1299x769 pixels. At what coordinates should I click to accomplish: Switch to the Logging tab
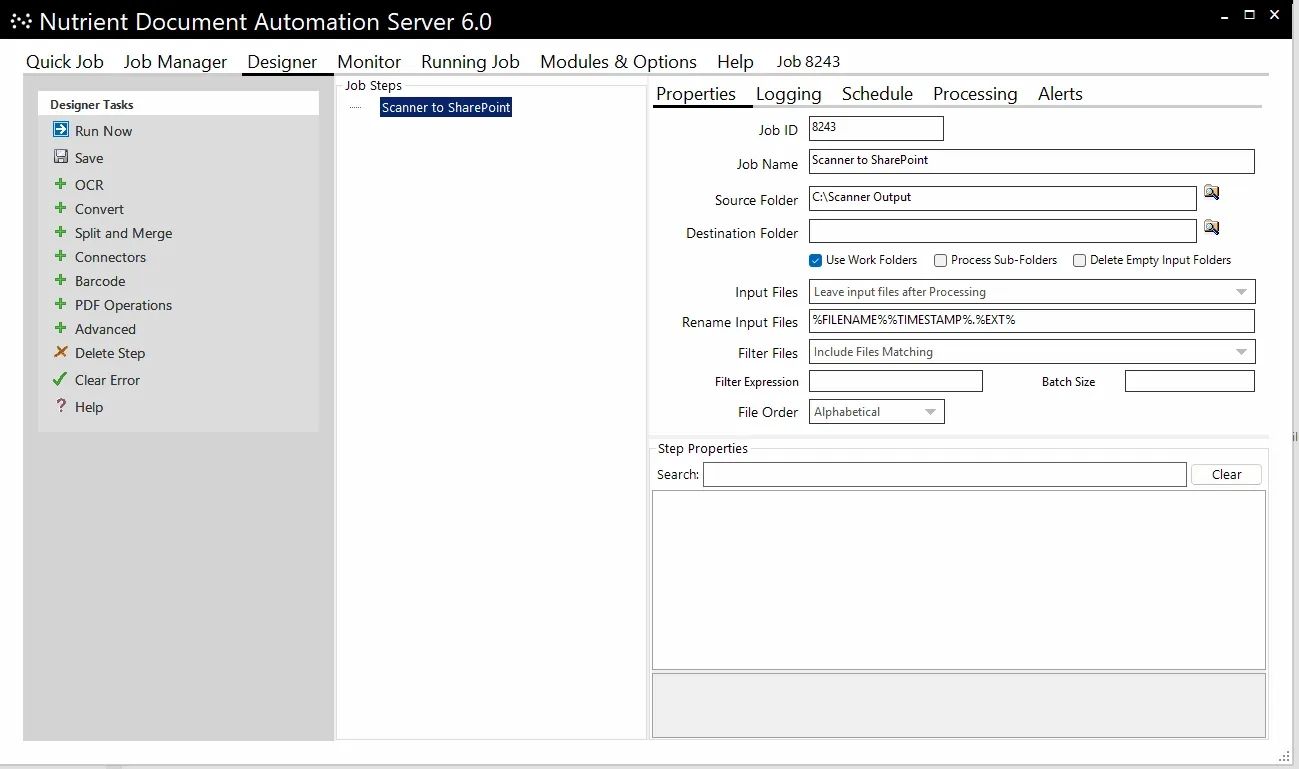point(789,94)
